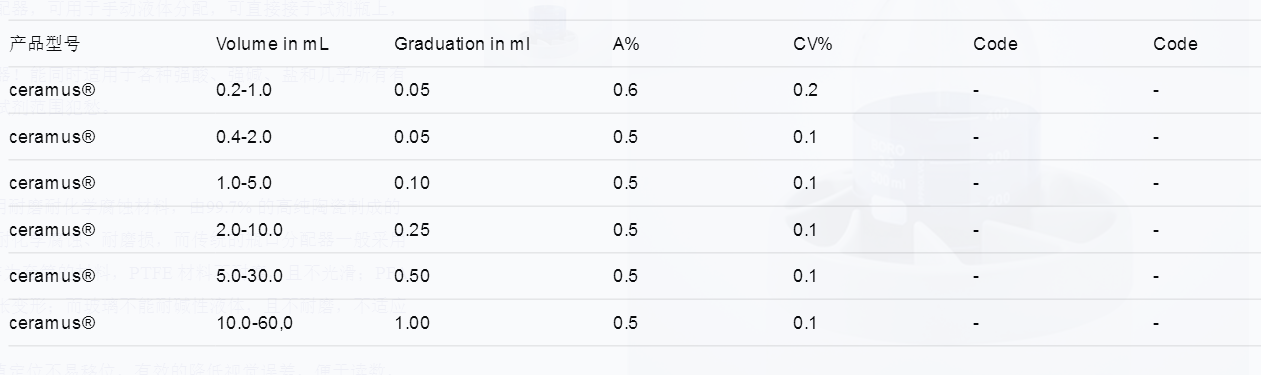This screenshot has height=375, width=1261.
Task: Select the ceramus® 1.0-5.0 product name
Action: click(52, 184)
